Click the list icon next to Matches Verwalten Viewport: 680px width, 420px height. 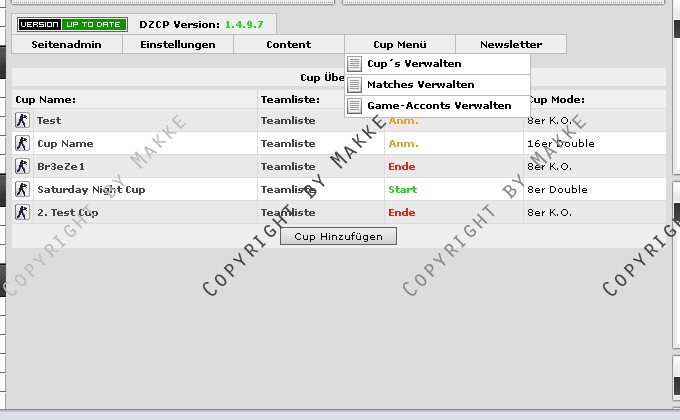pyautogui.click(x=354, y=85)
